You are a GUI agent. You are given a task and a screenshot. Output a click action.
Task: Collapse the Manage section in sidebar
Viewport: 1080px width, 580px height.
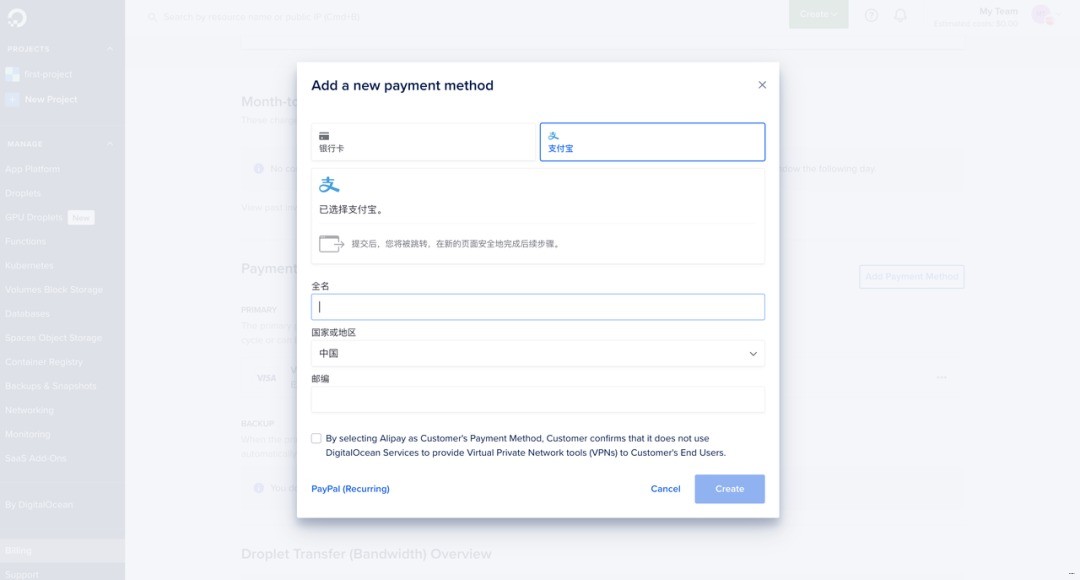point(109,144)
